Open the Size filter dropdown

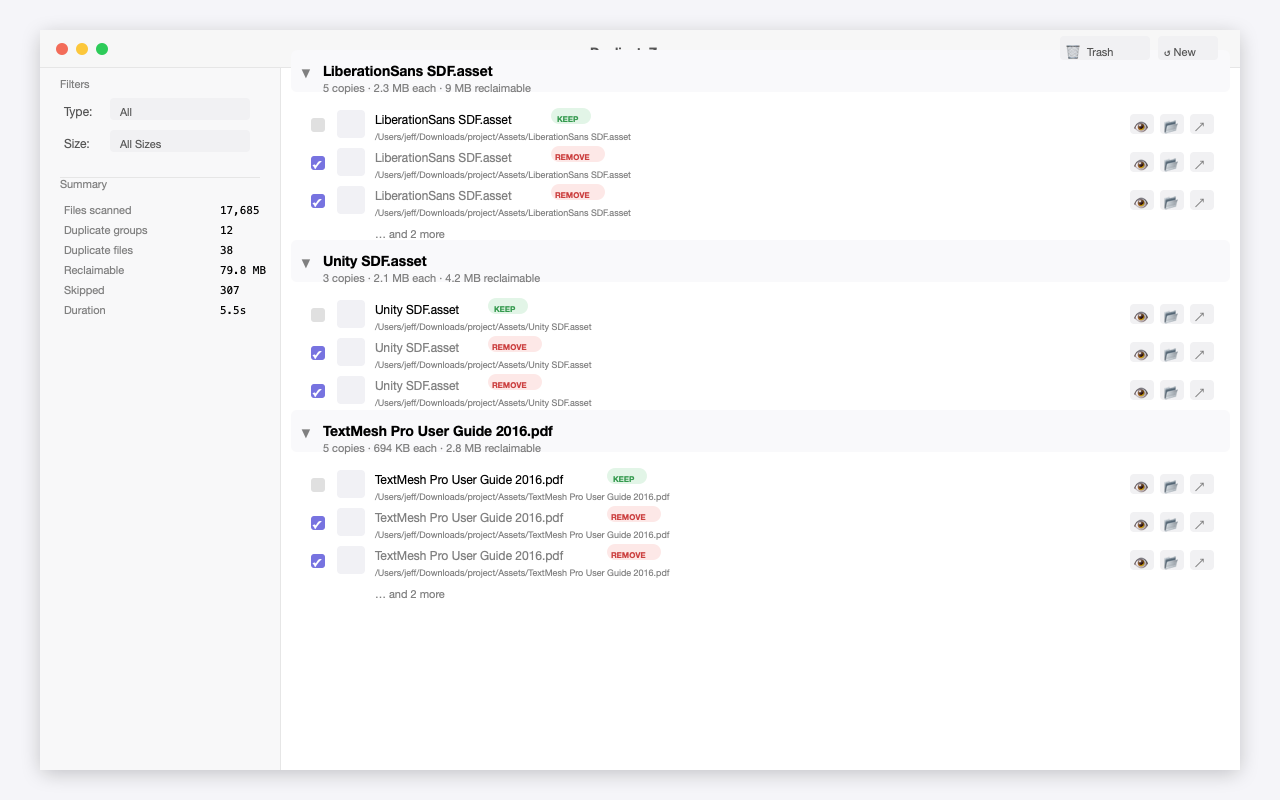180,143
